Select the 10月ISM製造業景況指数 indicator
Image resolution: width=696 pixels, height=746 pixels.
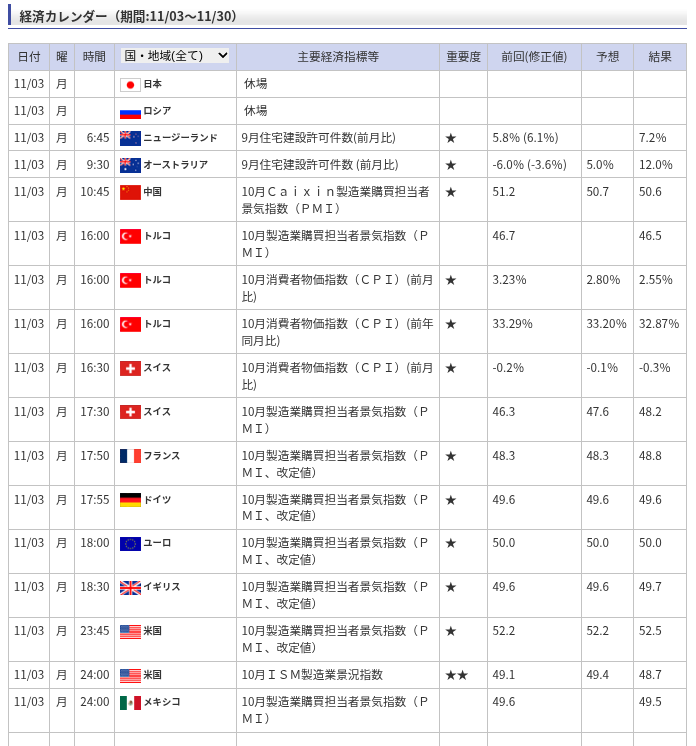[312, 675]
